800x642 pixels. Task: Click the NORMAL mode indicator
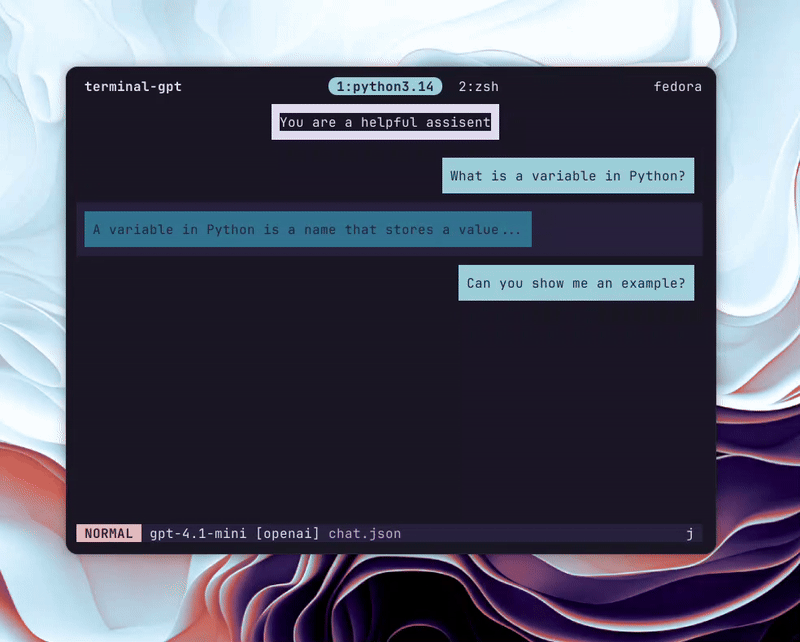coord(108,534)
